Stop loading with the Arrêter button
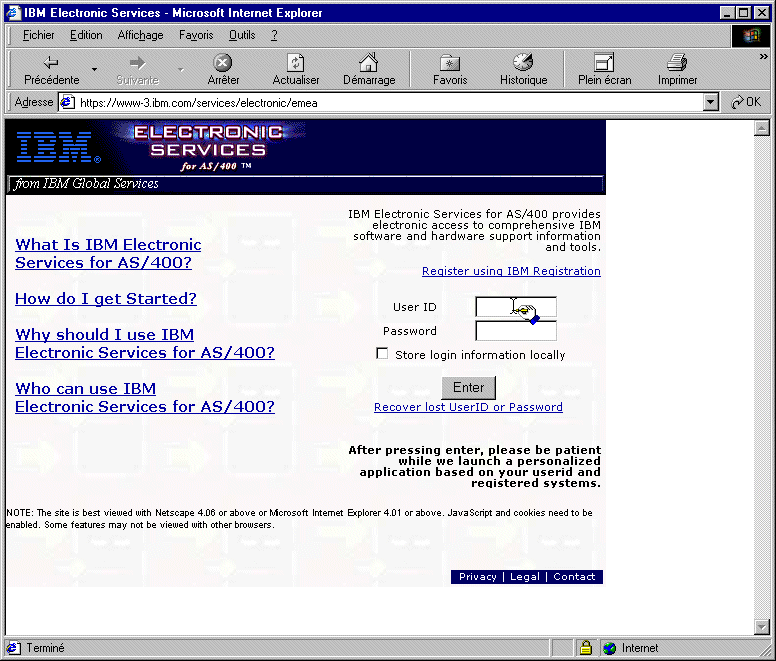 (x=223, y=69)
